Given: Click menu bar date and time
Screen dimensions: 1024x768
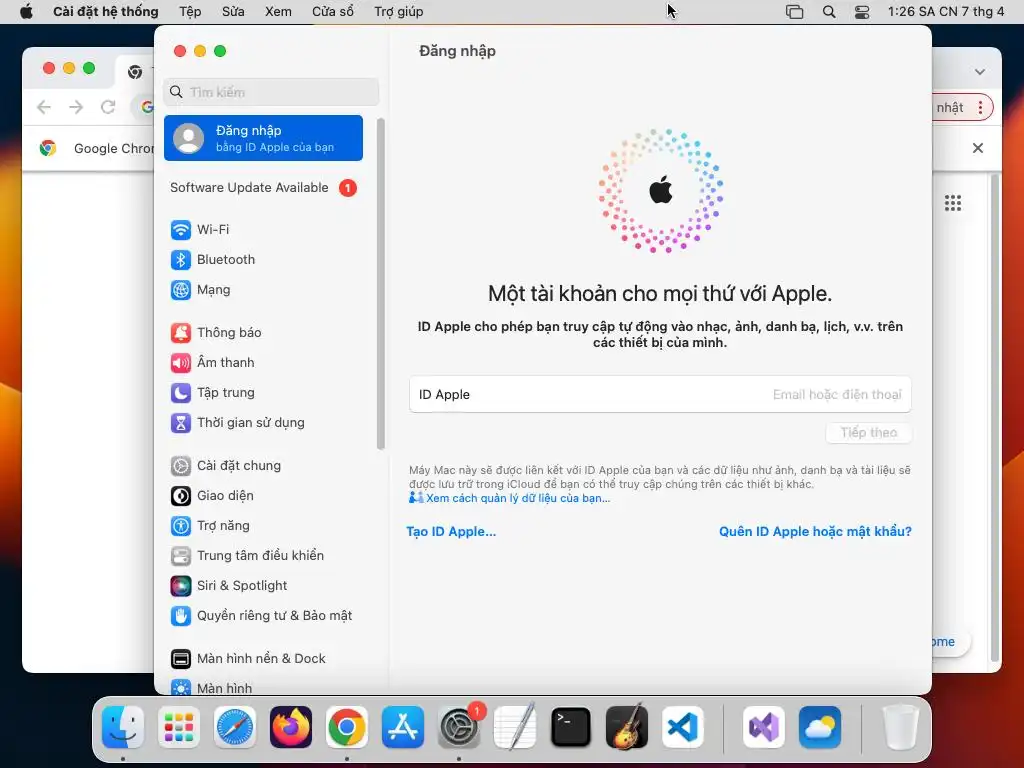Looking at the screenshot, I should (946, 12).
